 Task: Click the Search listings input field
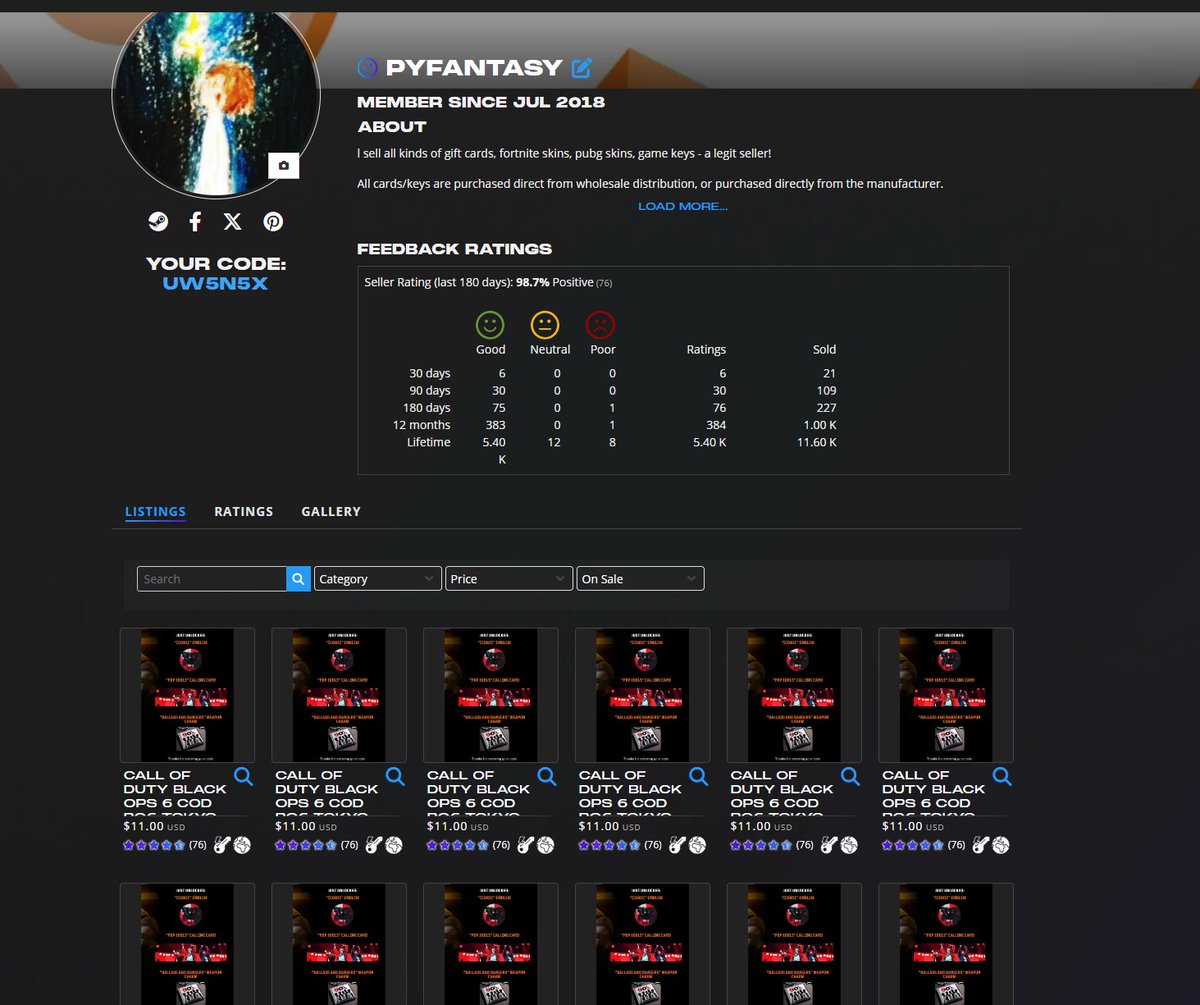(x=212, y=579)
